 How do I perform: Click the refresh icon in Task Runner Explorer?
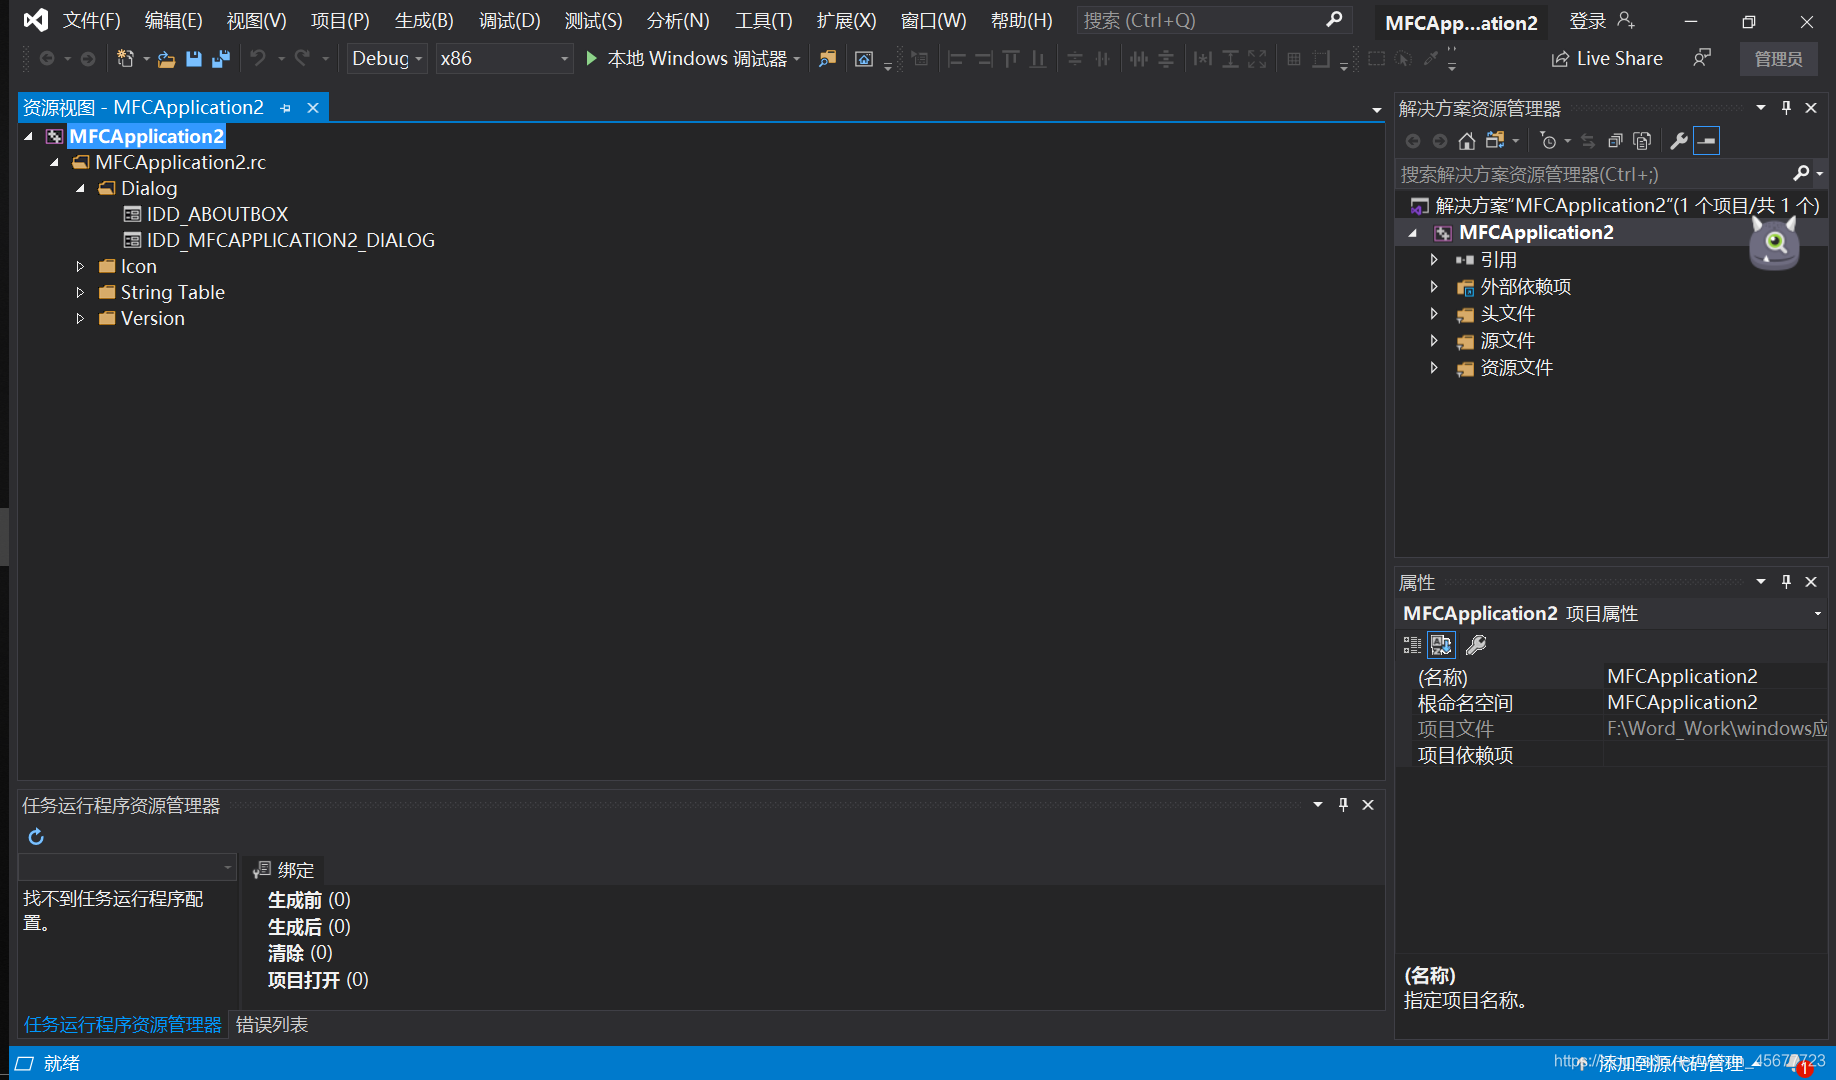click(x=36, y=837)
